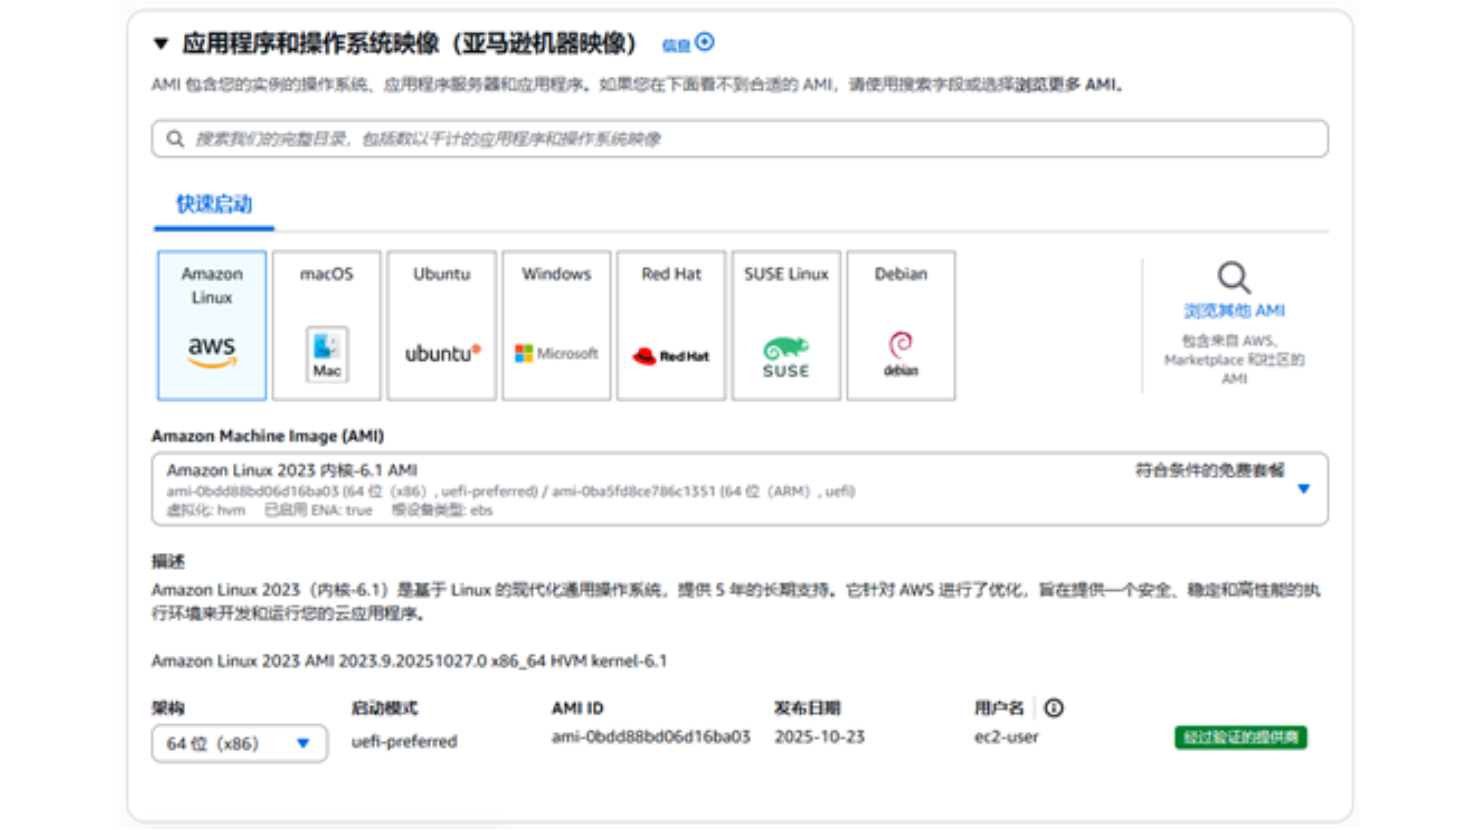Select the Amazon Linux AWS tile
Image resolution: width=1478 pixels, height=830 pixels.
pyautogui.click(x=212, y=325)
